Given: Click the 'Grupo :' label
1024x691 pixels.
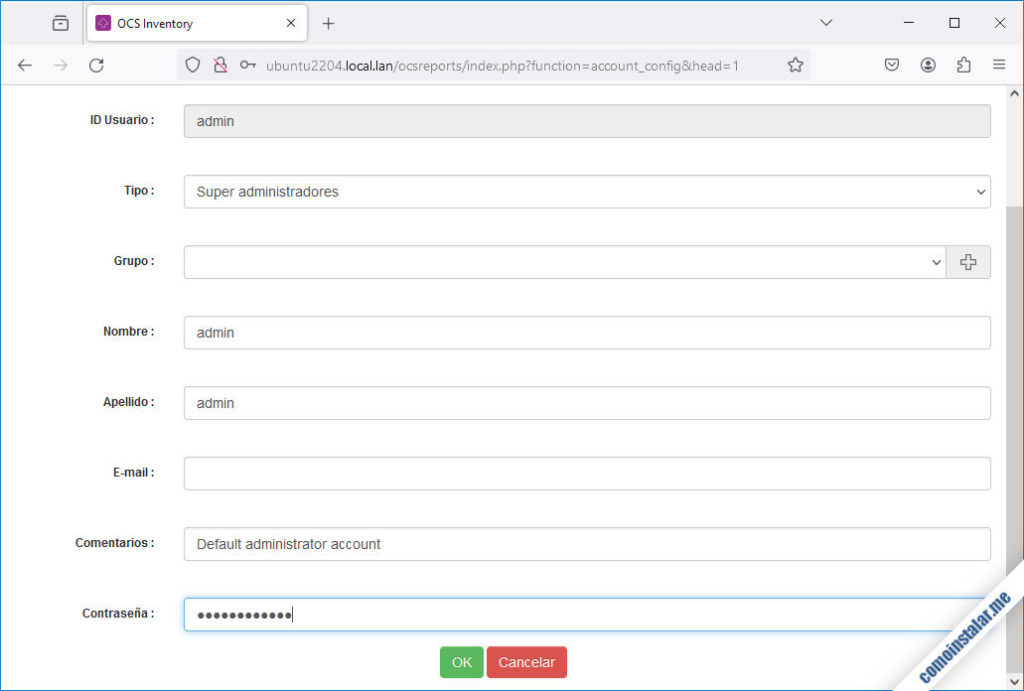Looking at the screenshot, I should tap(134, 261).
